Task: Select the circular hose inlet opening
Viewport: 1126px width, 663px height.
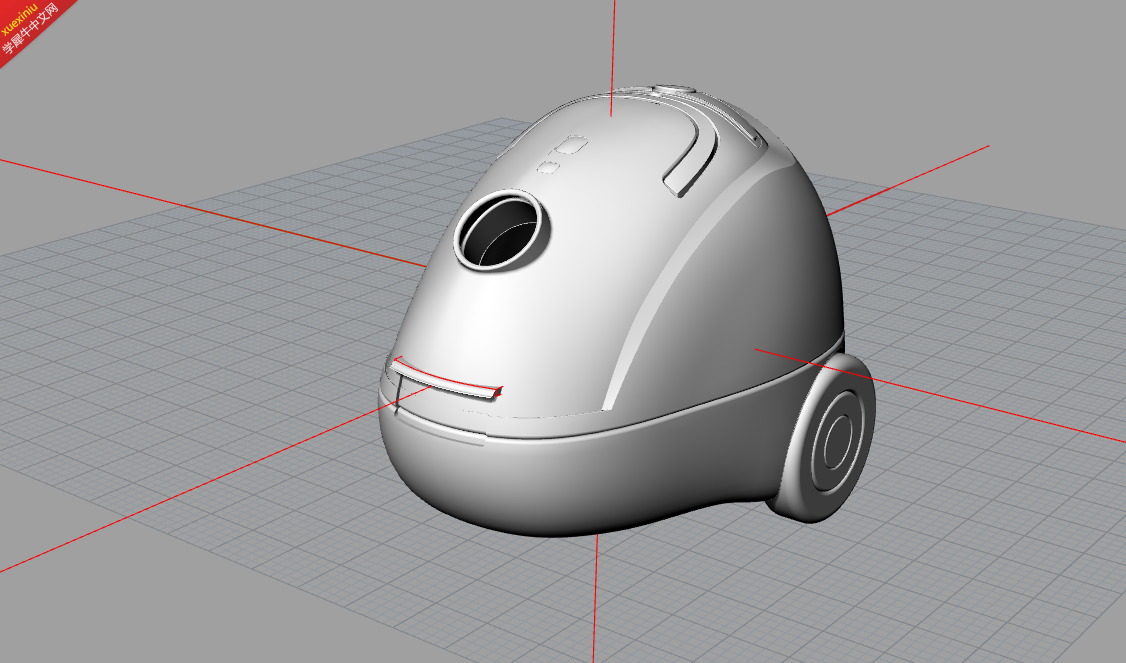Action: click(502, 230)
